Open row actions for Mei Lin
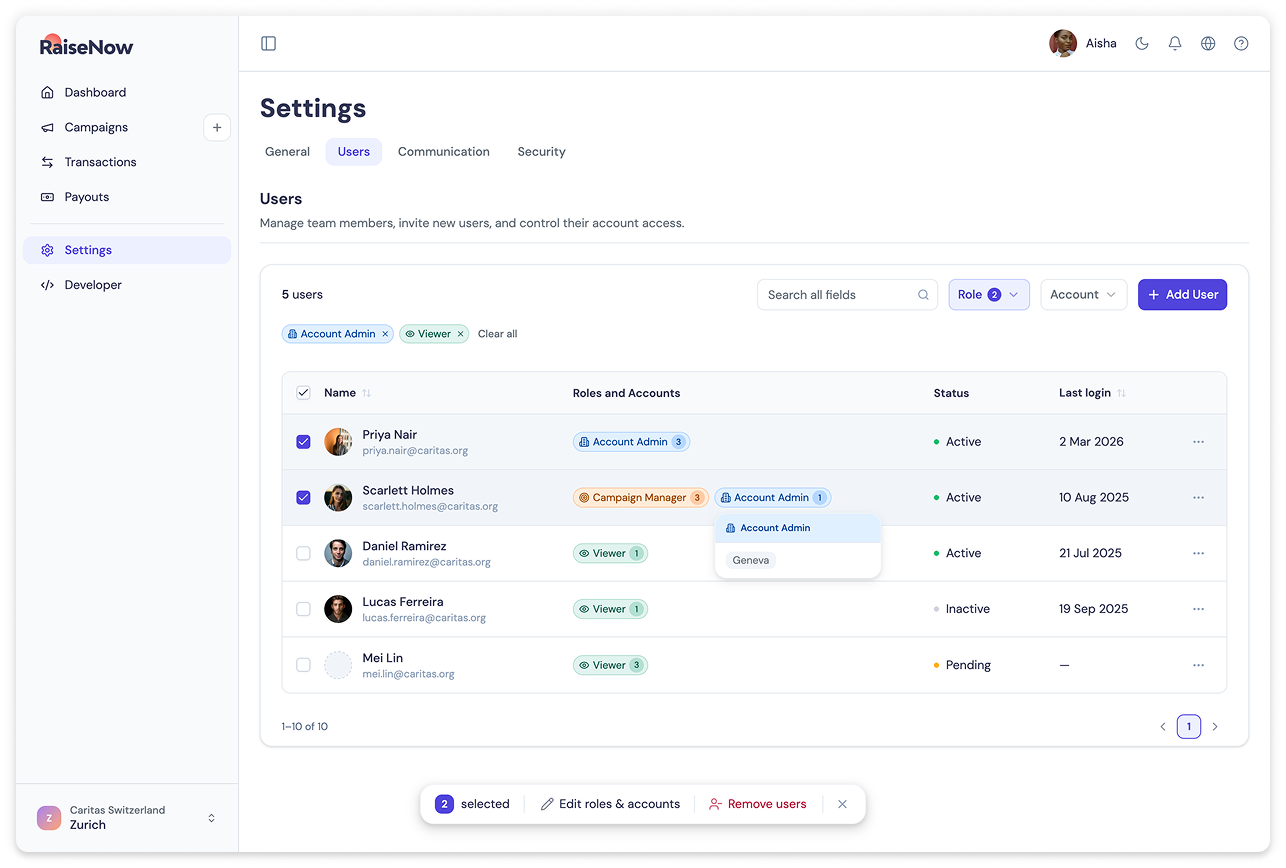This screenshot has height=868, width=1286. point(1198,665)
